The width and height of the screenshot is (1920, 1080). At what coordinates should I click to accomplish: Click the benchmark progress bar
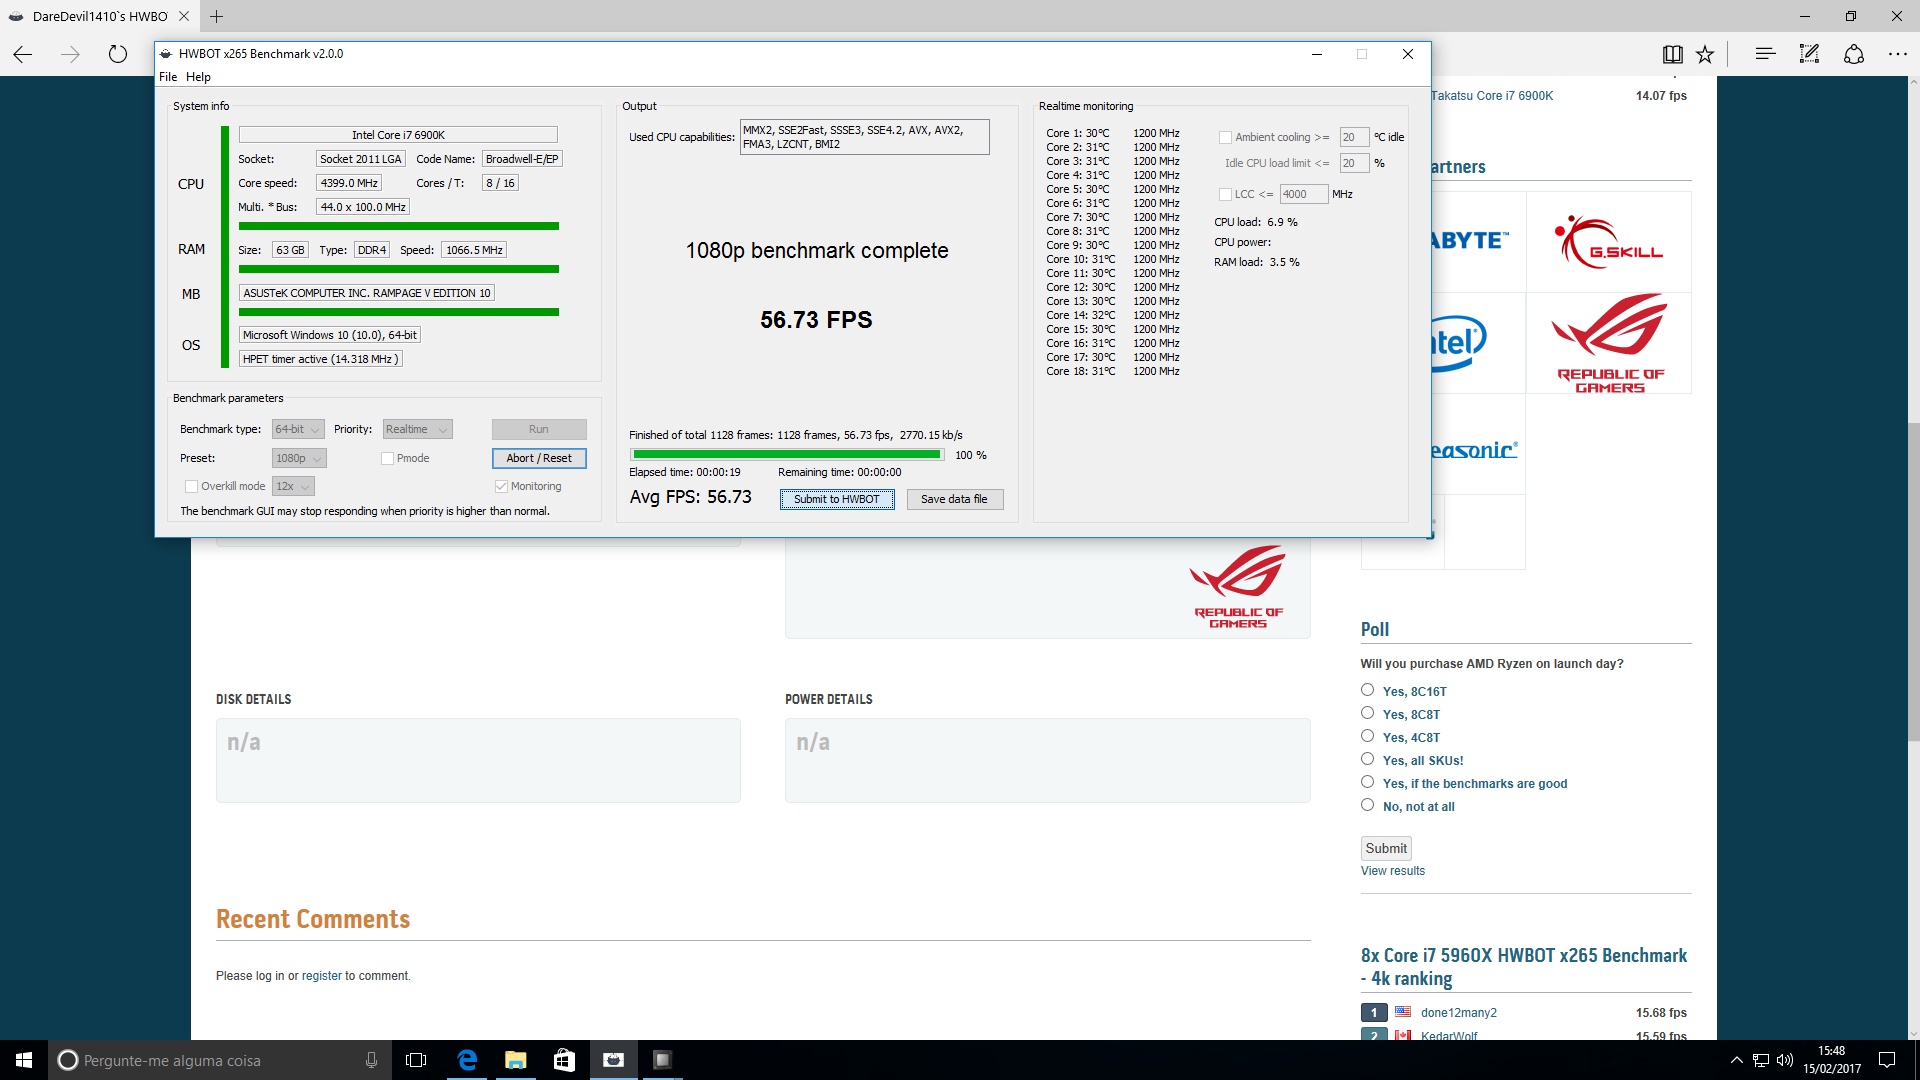pyautogui.click(x=788, y=455)
